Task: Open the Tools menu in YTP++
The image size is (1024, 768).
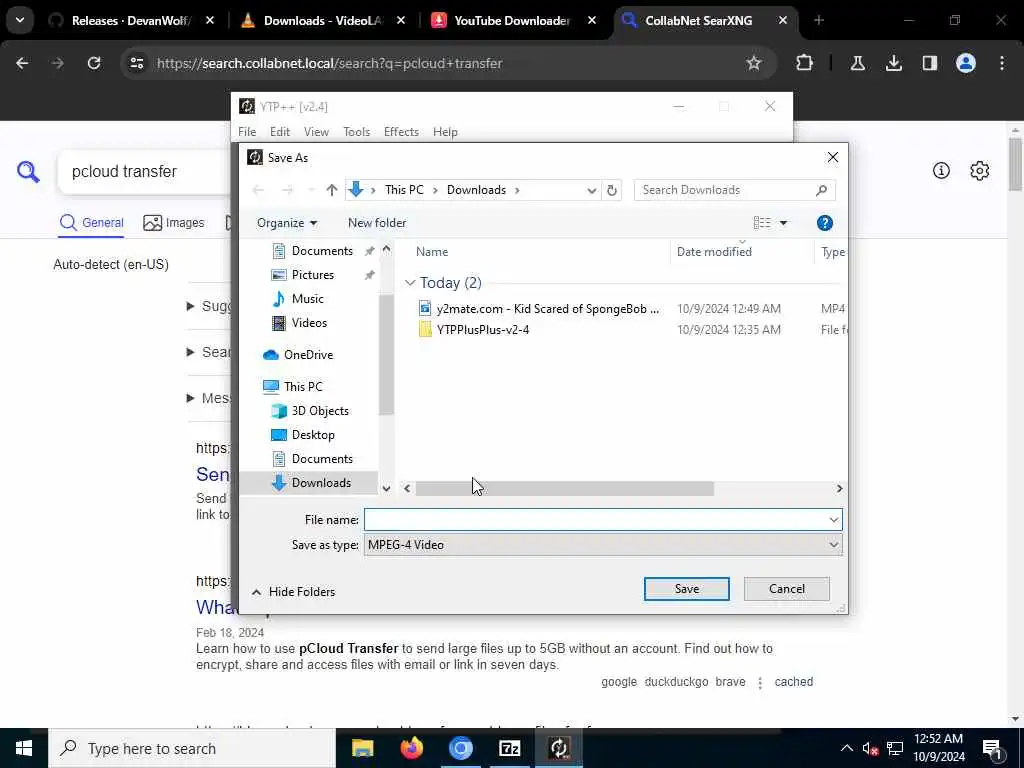Action: click(357, 132)
